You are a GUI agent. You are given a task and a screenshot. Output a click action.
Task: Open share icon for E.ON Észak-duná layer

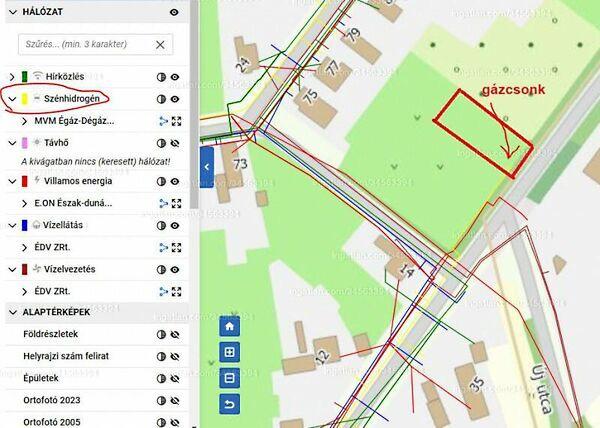(x=162, y=203)
